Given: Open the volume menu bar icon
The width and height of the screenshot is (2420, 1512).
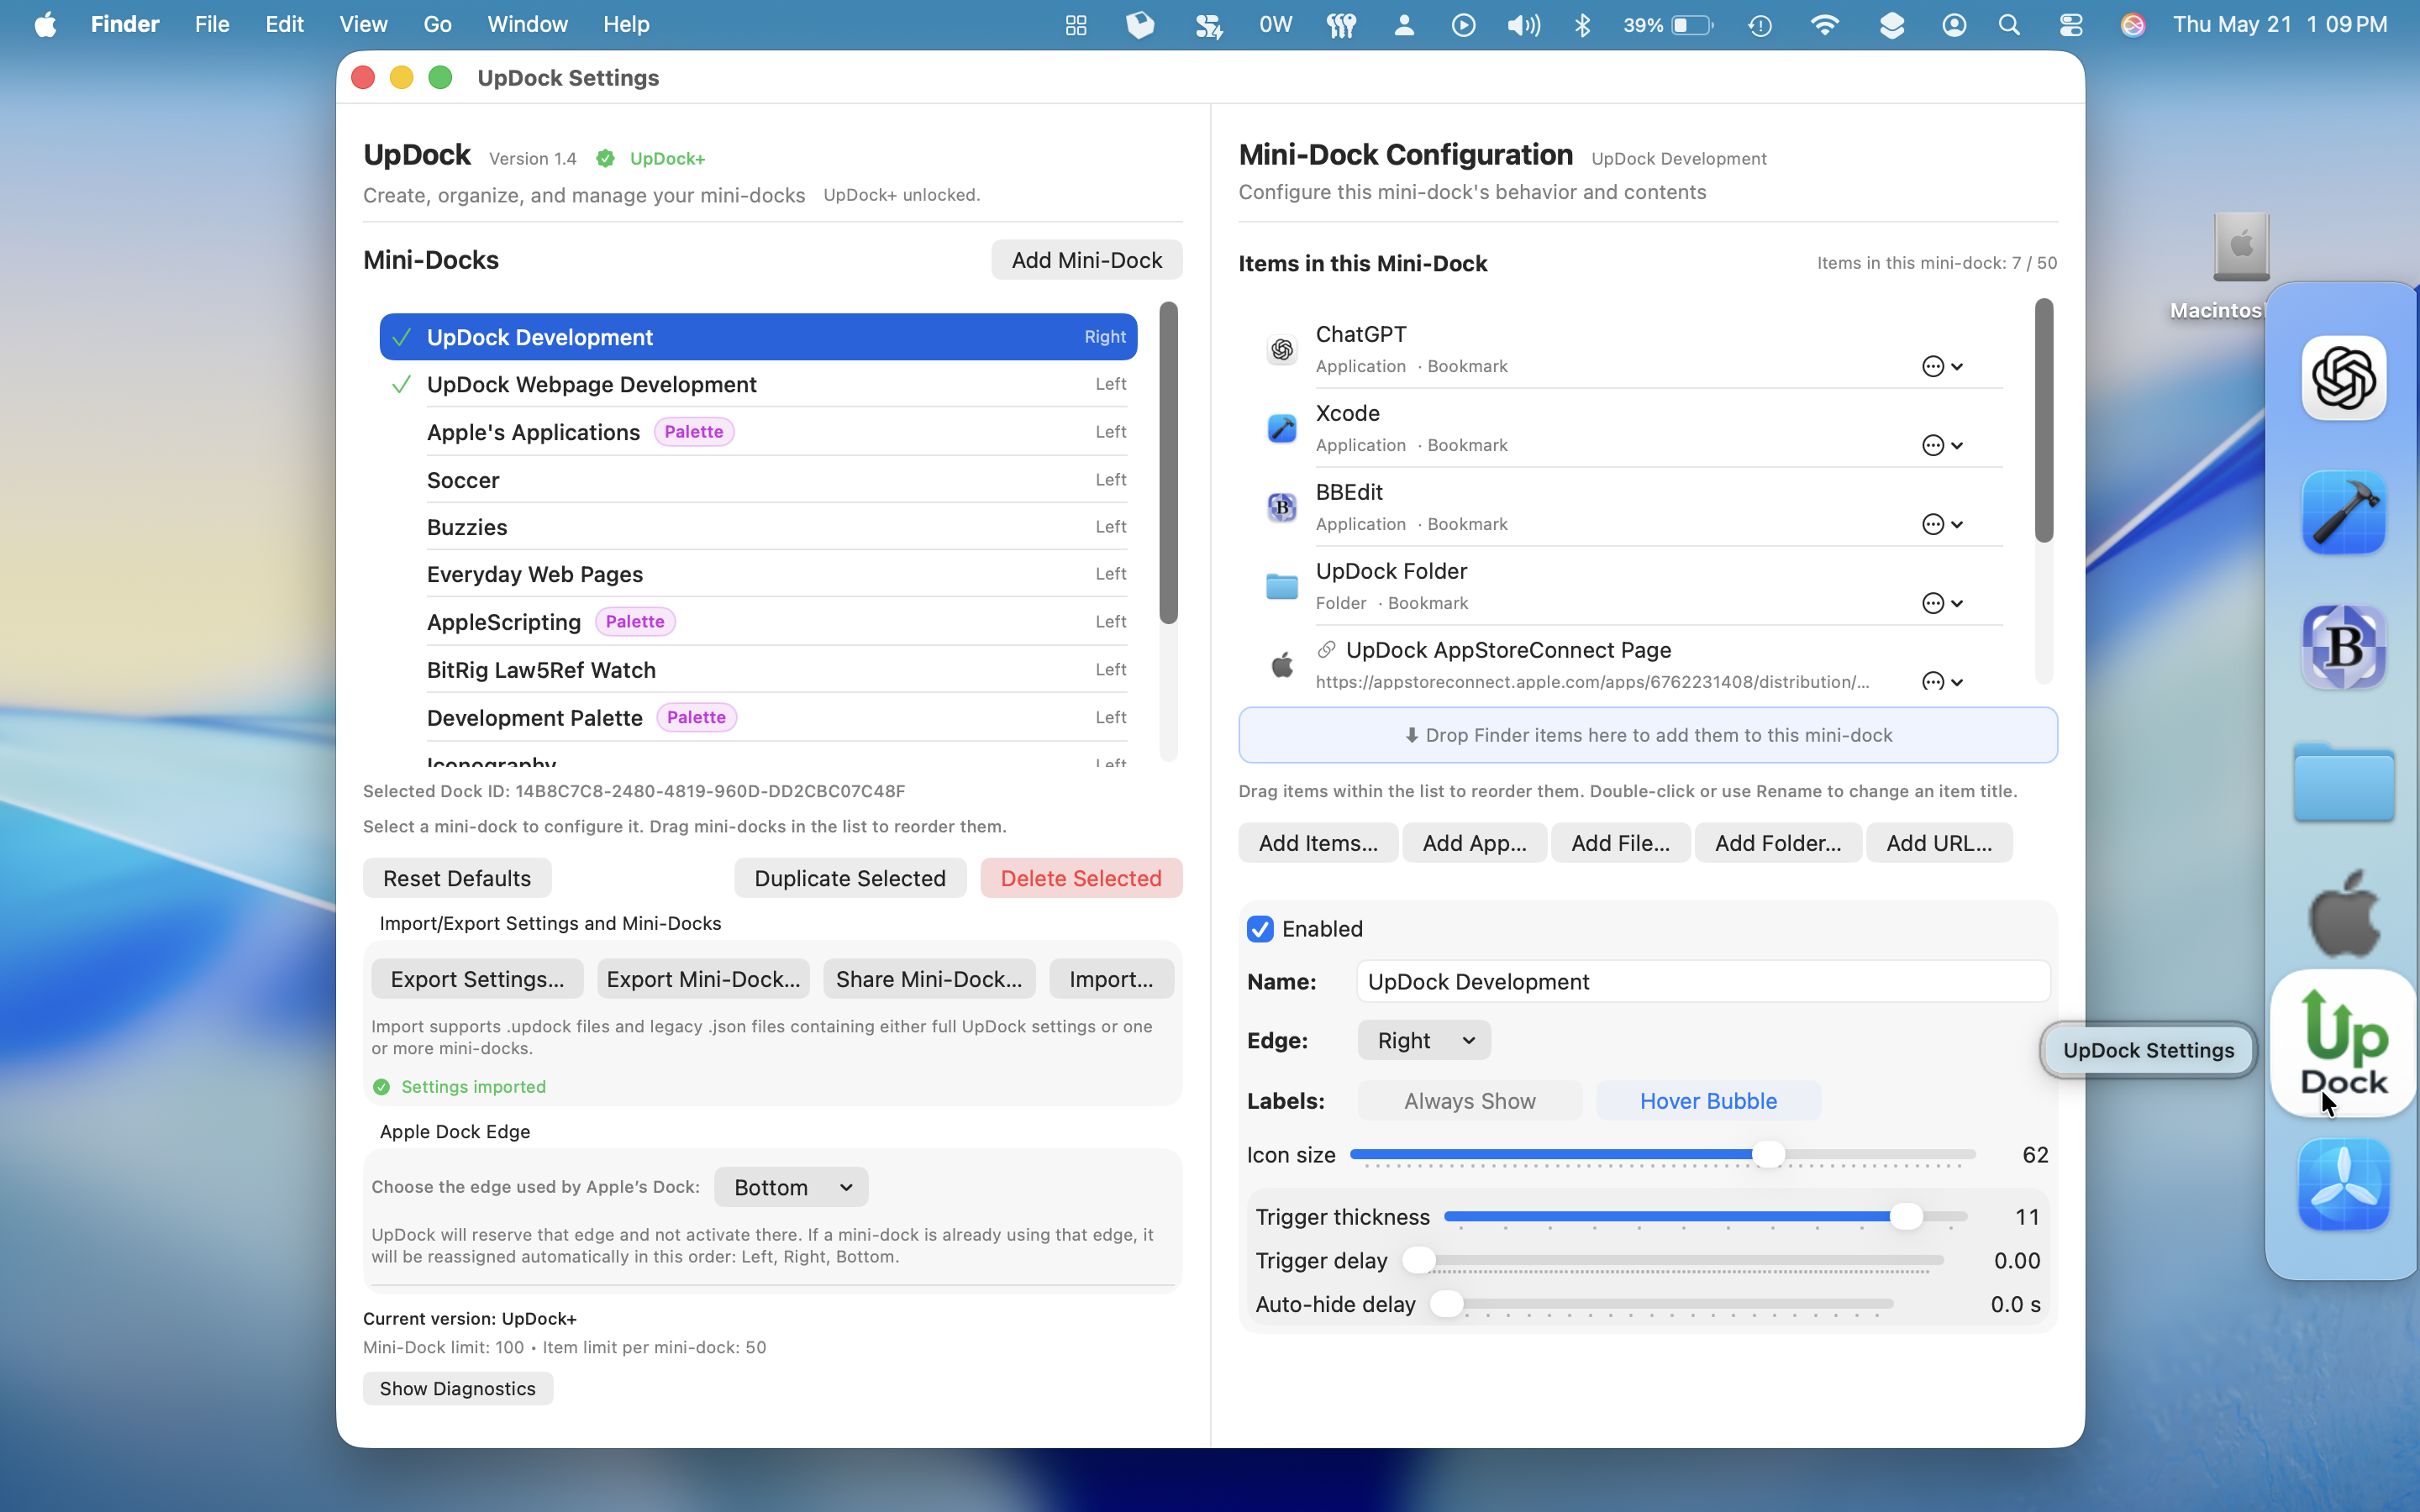Looking at the screenshot, I should pyautogui.click(x=1523, y=25).
